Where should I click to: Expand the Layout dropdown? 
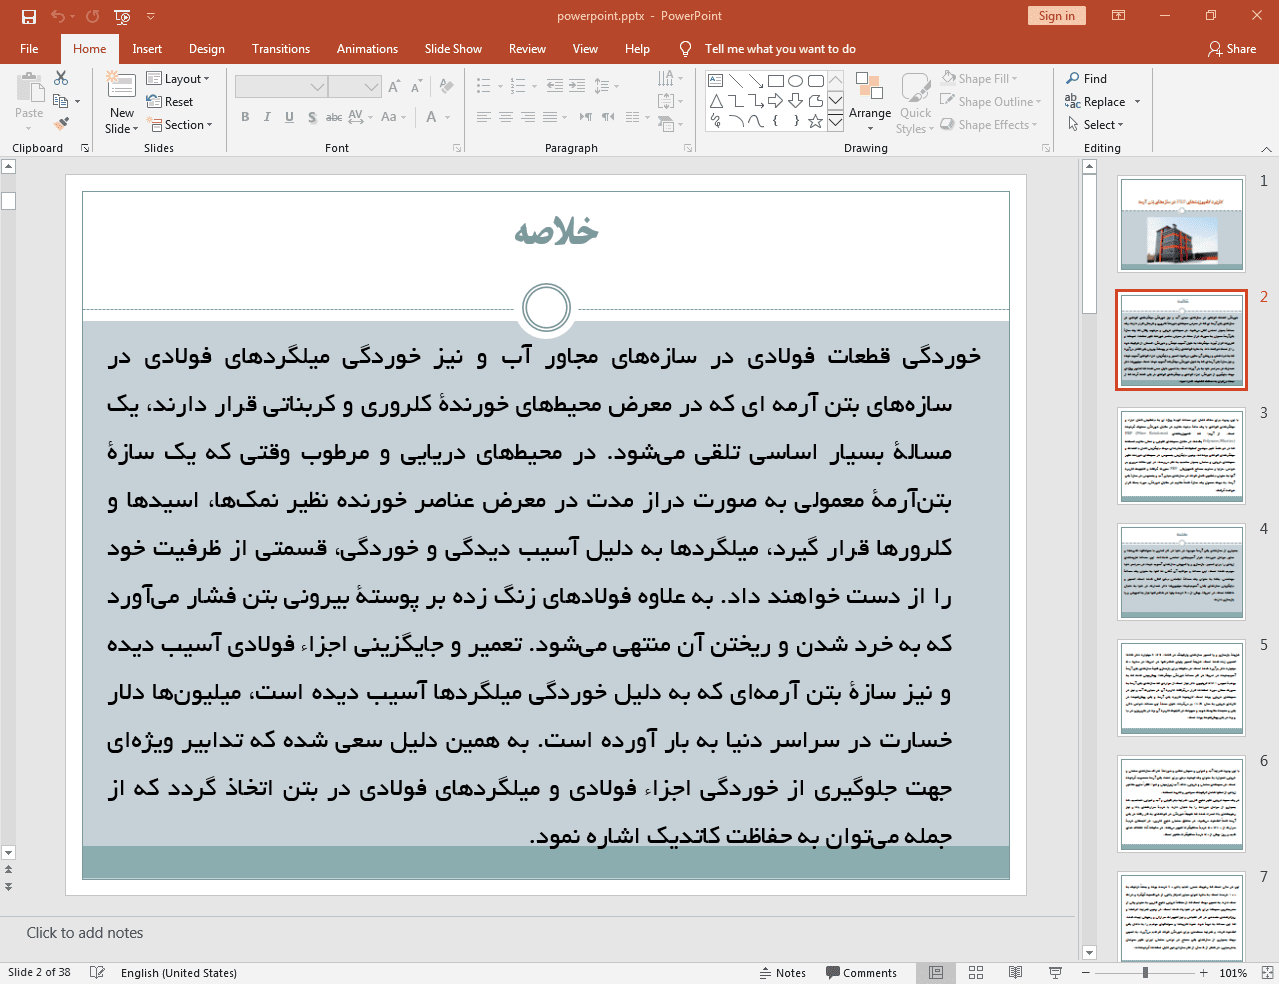coord(178,79)
